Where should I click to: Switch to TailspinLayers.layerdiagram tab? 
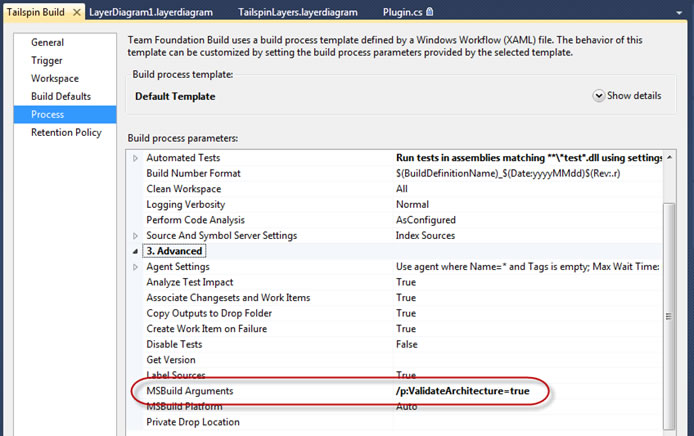click(x=298, y=12)
